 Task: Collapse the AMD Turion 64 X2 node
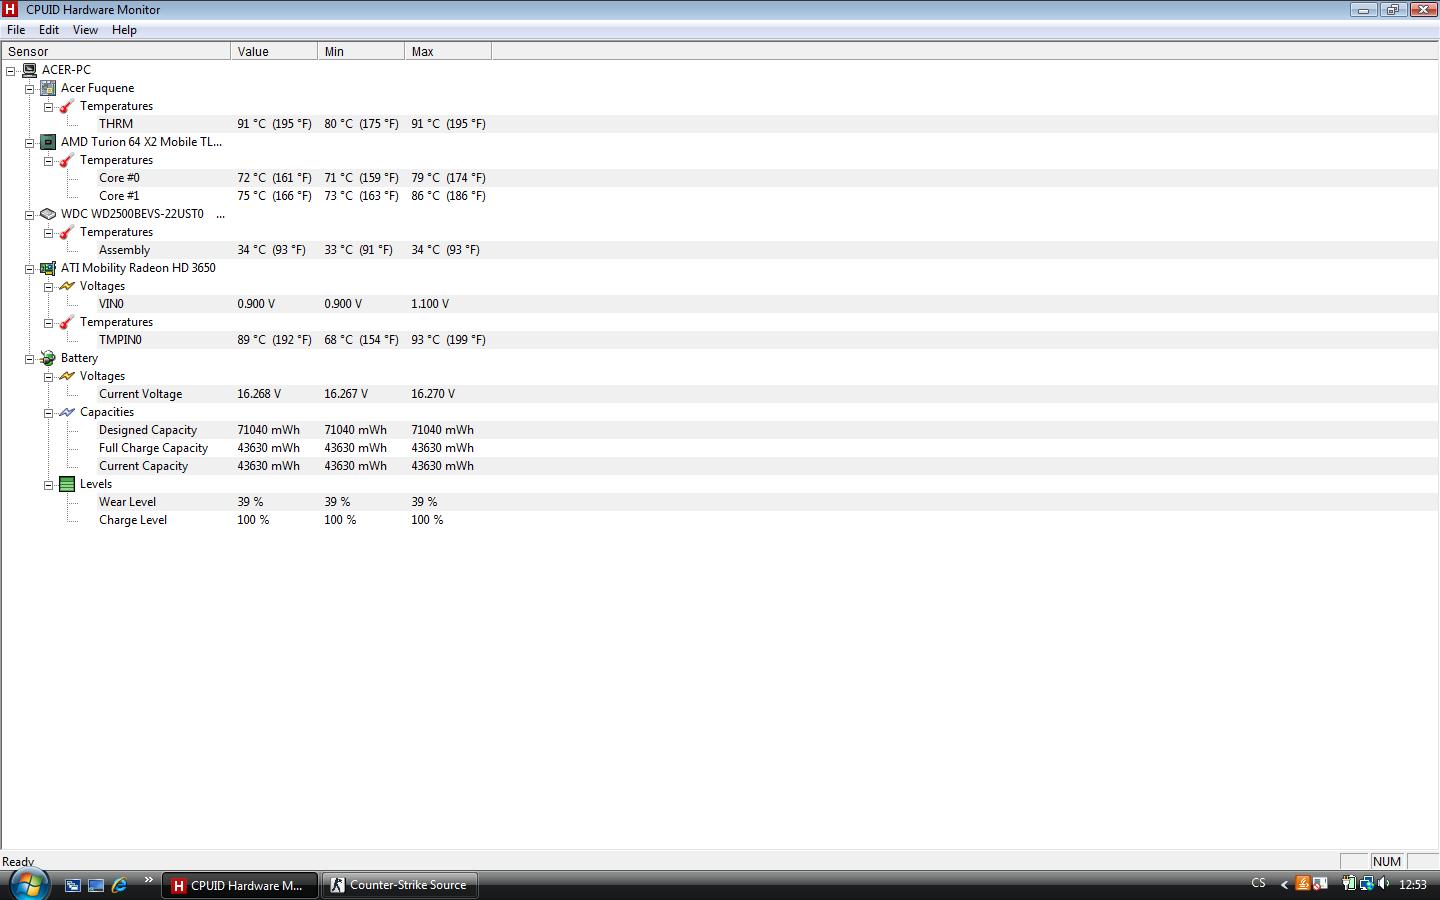[x=30, y=143]
